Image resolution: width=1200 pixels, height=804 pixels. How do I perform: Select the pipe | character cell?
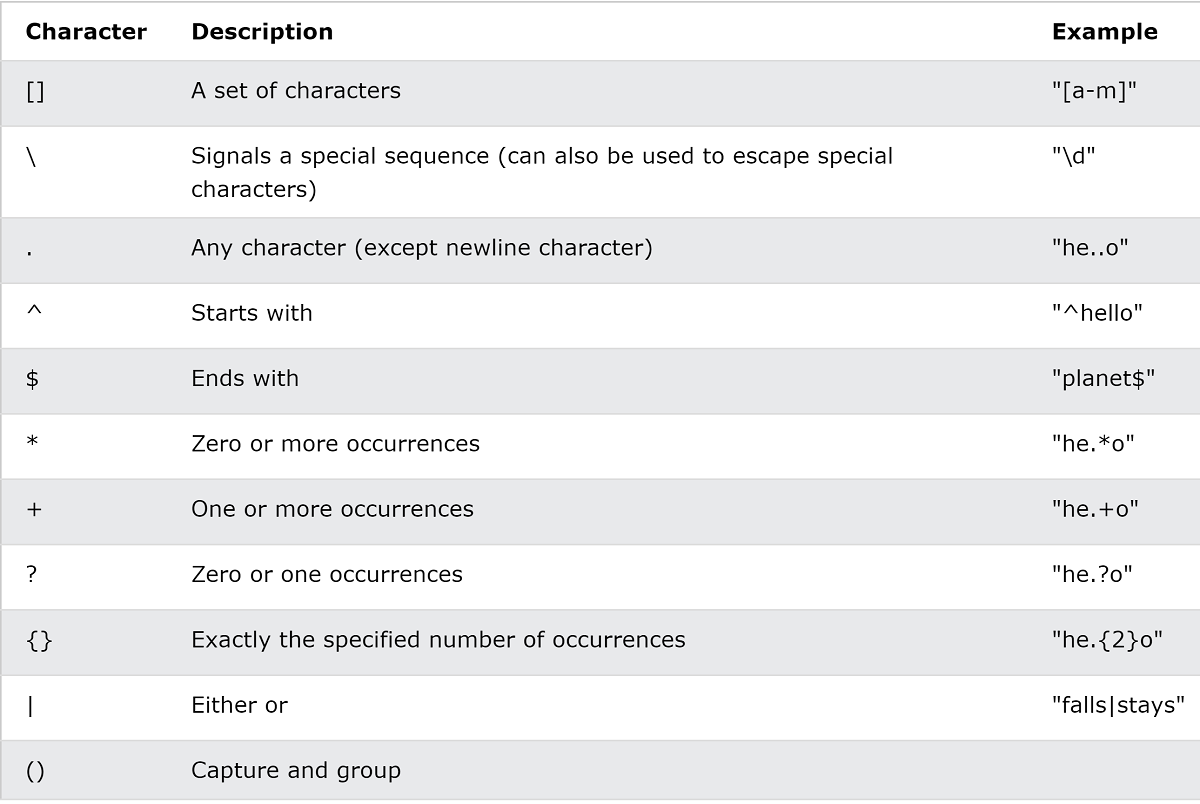click(x=30, y=706)
